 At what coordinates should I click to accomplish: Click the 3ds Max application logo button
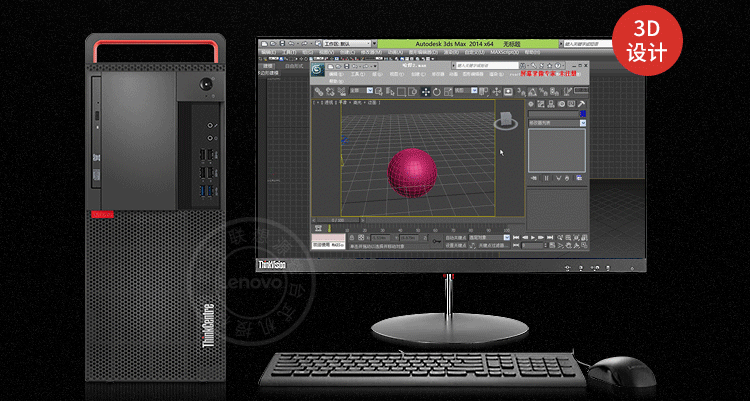pyautogui.click(x=318, y=69)
